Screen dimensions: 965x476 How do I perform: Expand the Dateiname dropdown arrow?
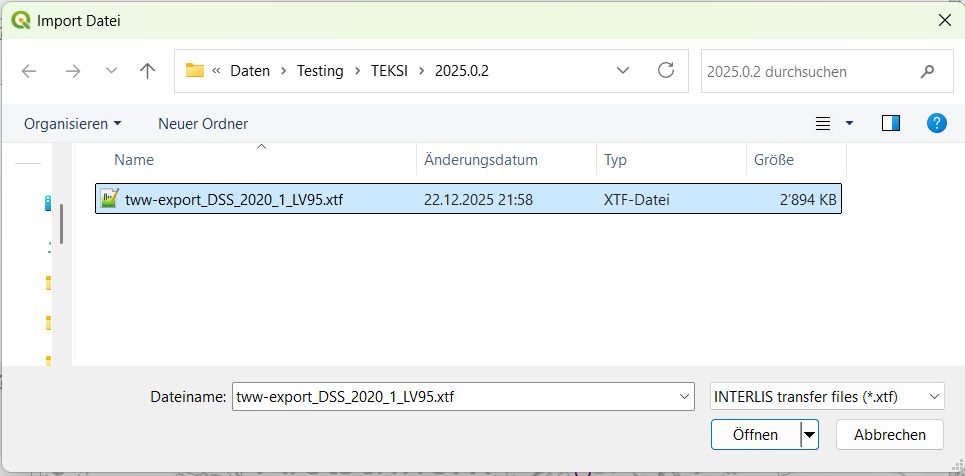684,397
